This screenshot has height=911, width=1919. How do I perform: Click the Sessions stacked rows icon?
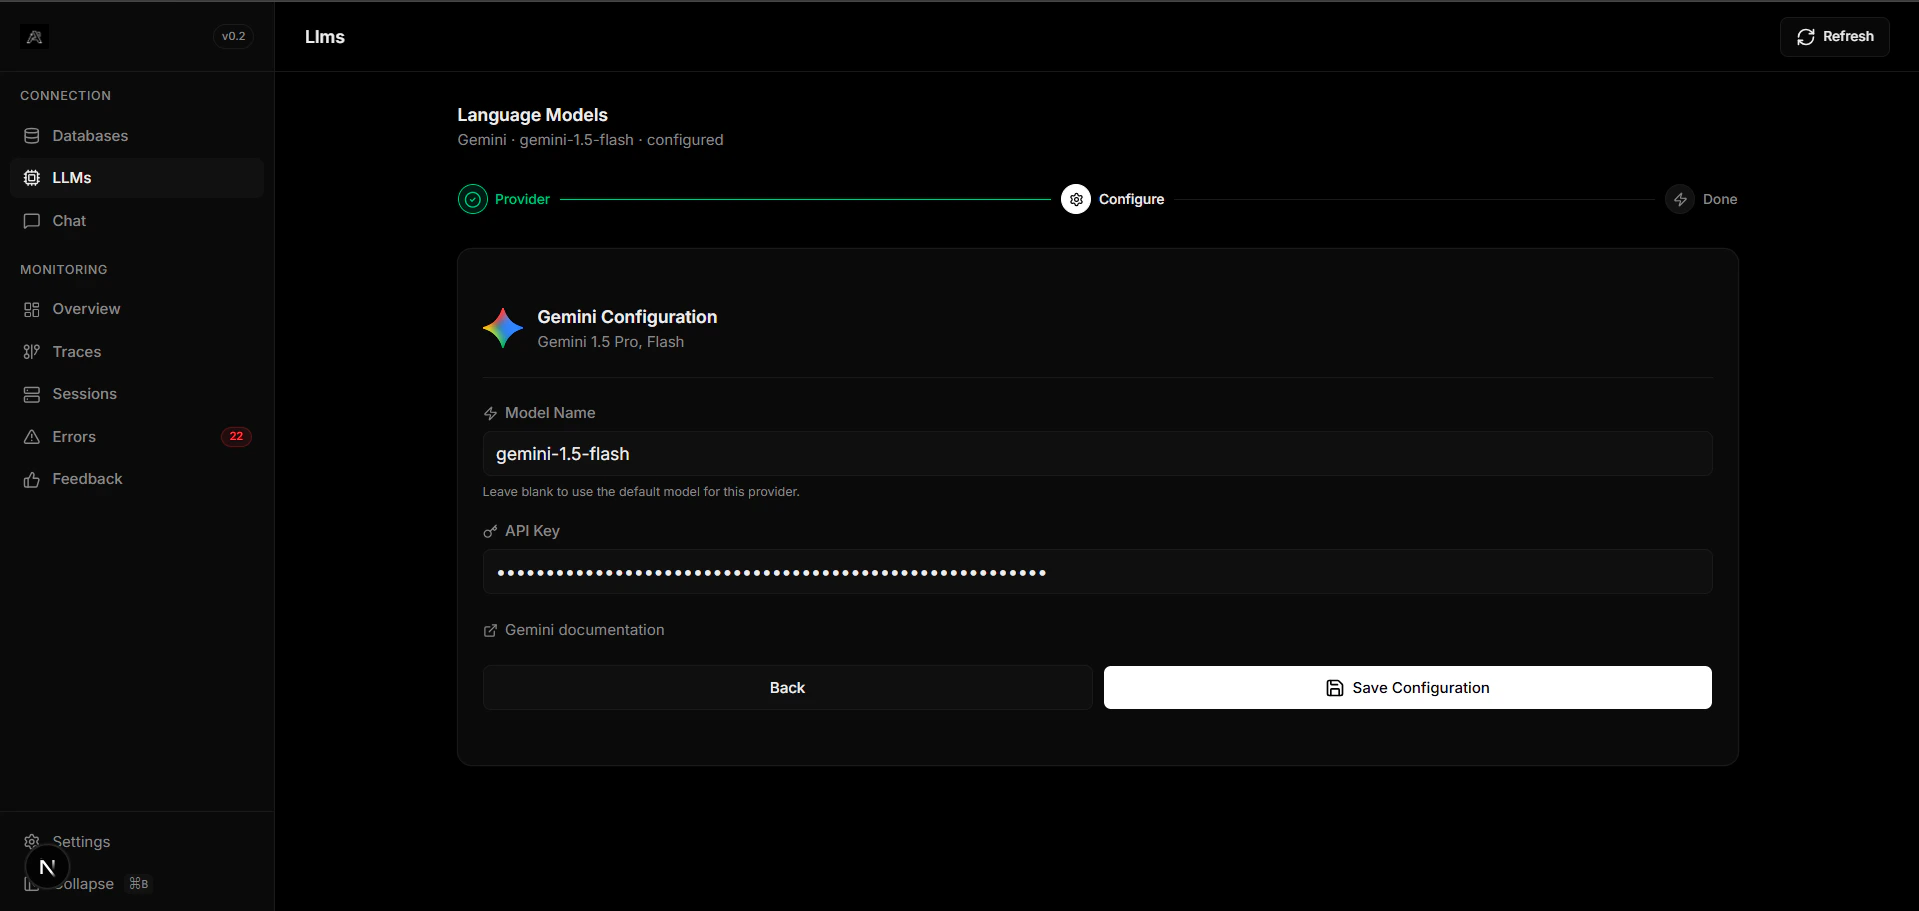click(x=32, y=394)
